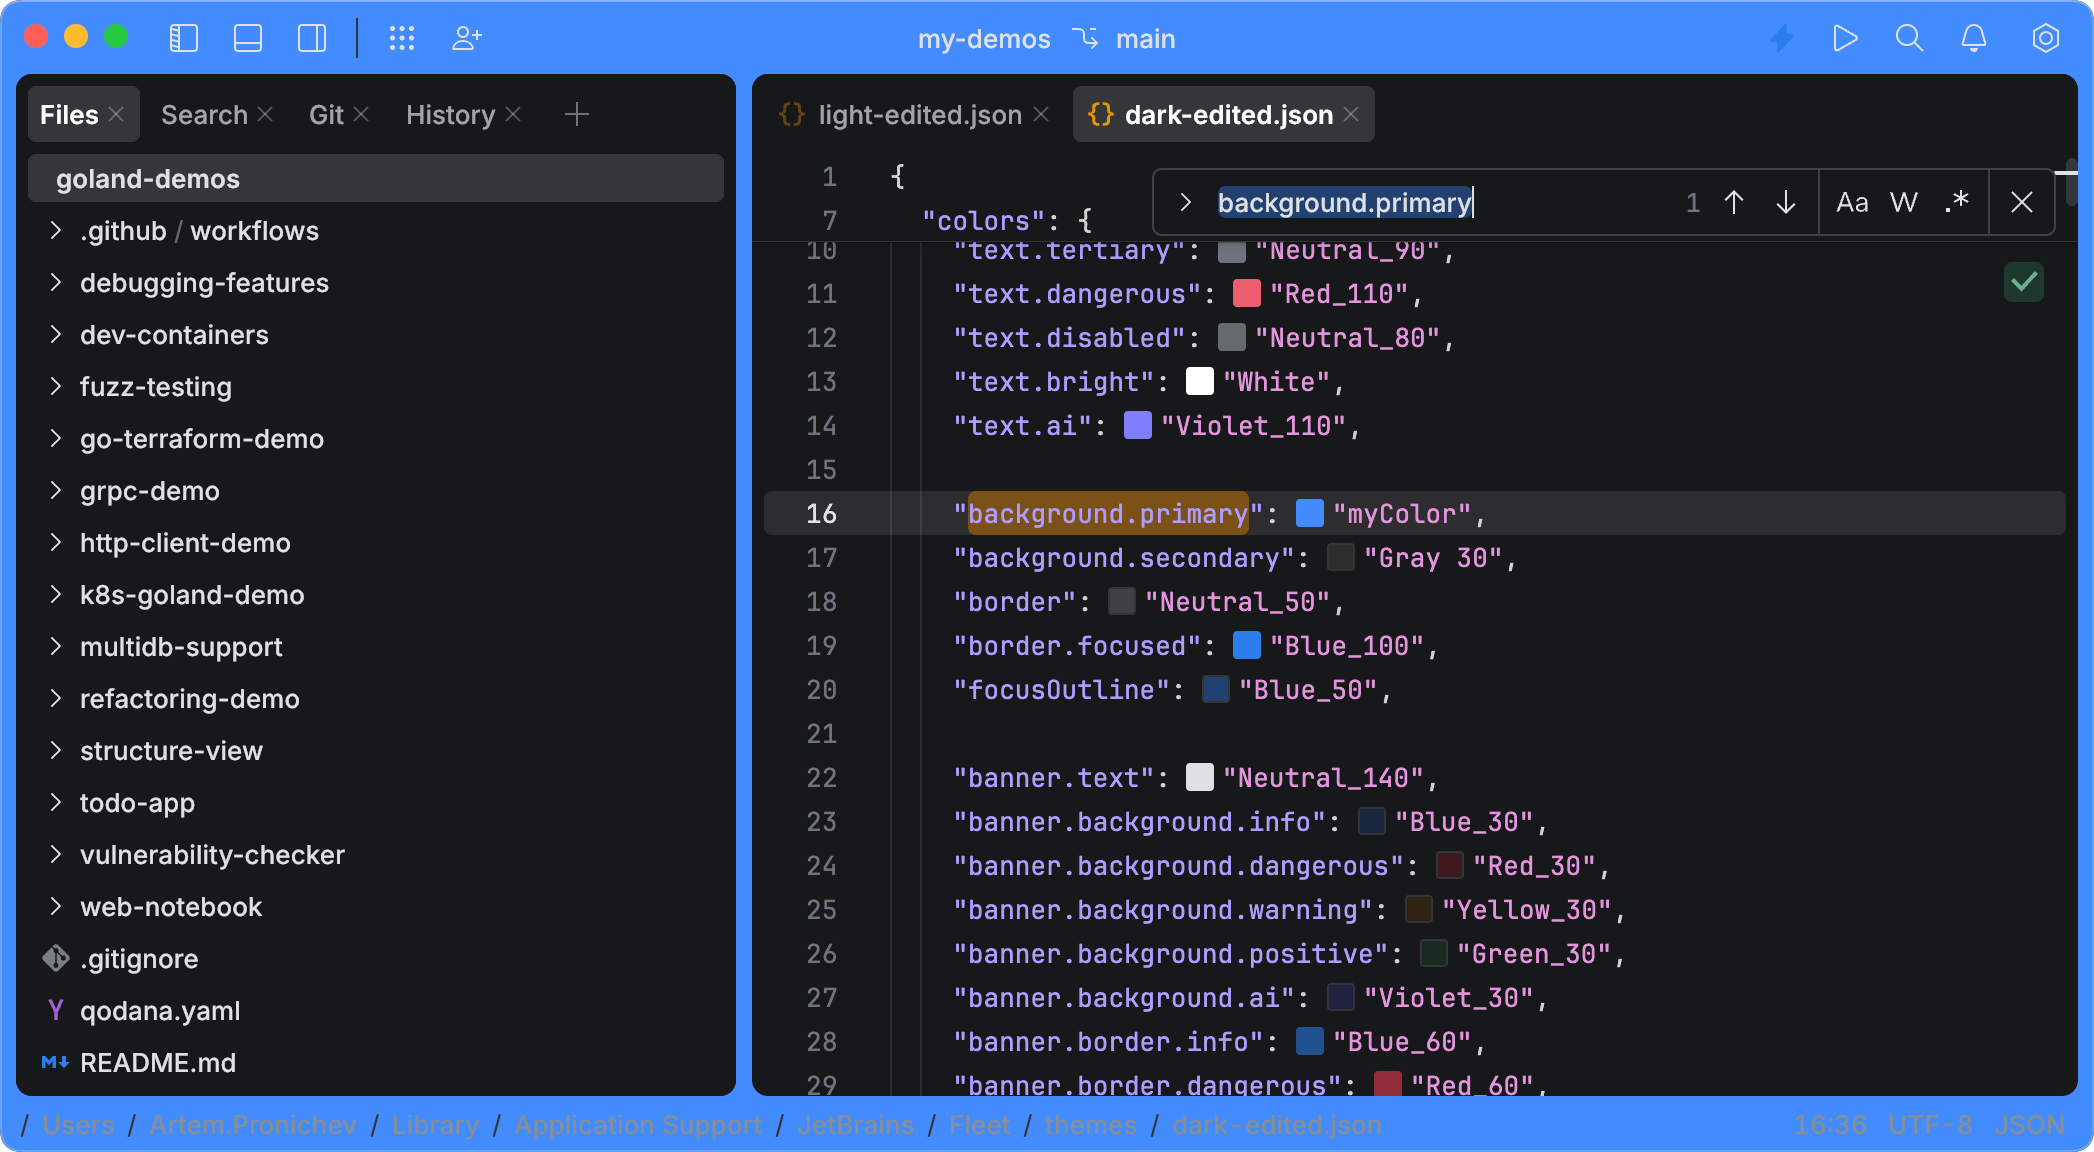The image size is (2094, 1152).
Task: Click the blue swatch next to myColor
Action: [x=1309, y=513]
